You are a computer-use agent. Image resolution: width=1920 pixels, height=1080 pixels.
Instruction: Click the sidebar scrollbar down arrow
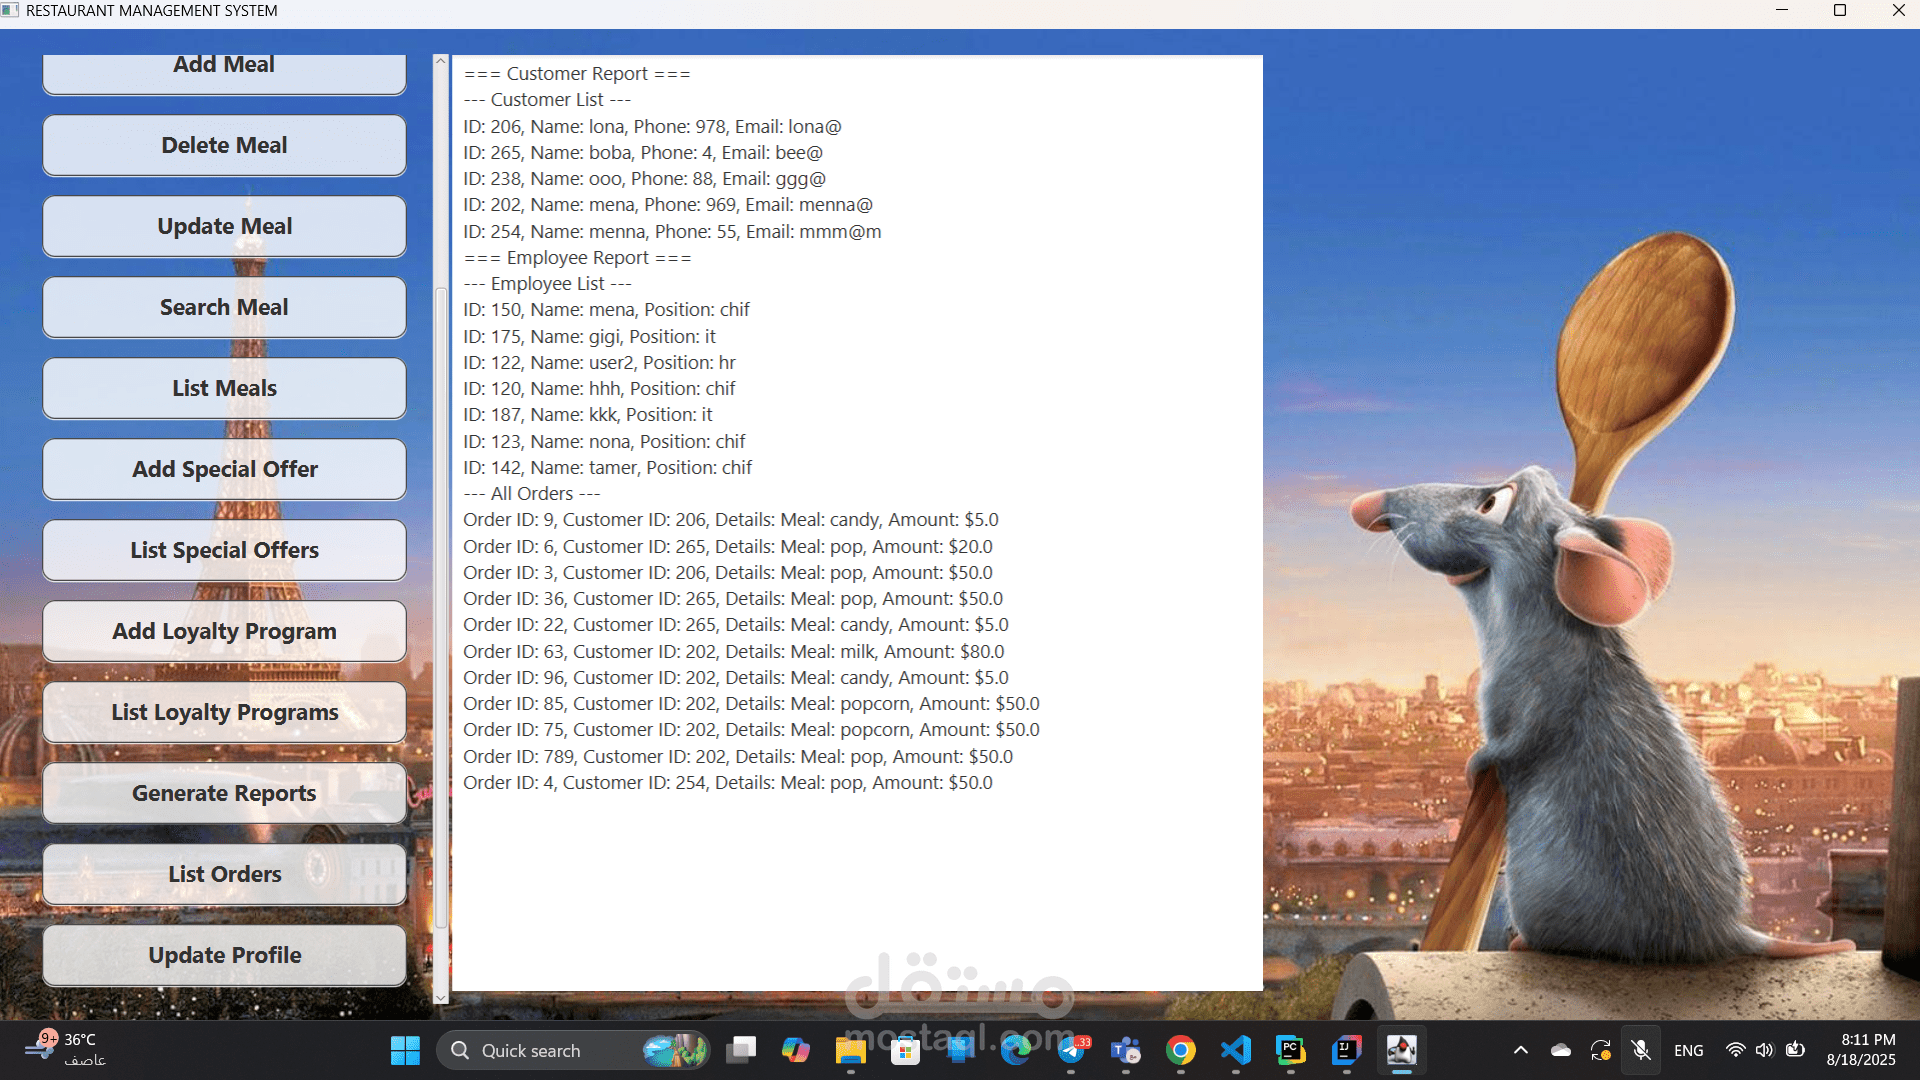tap(440, 997)
